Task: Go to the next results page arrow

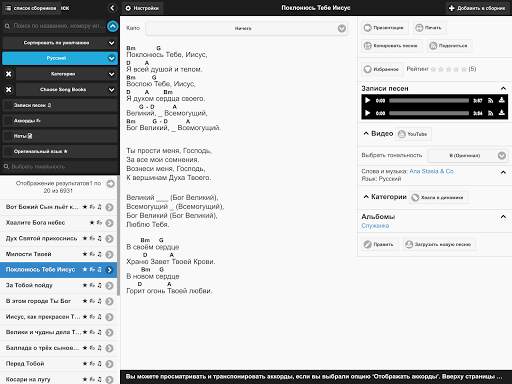Action: [x=110, y=184]
